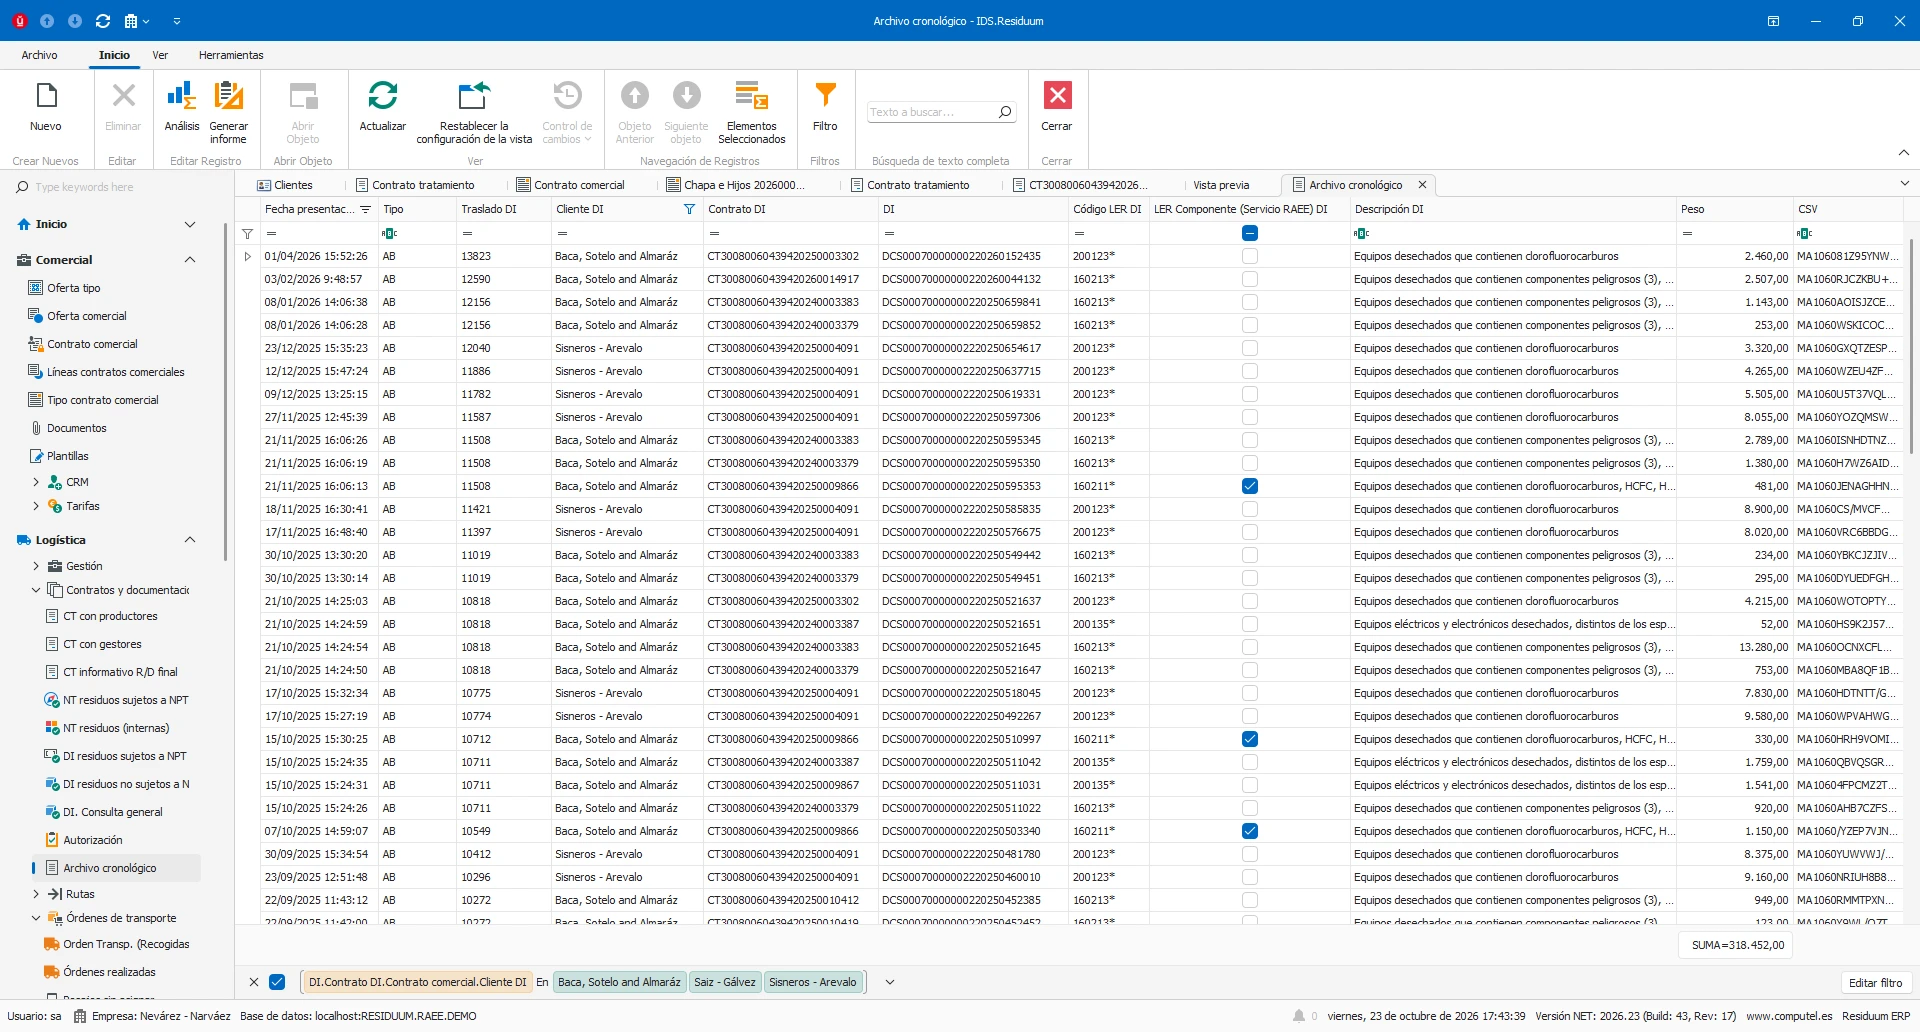1920x1032 pixels.
Task: Expand the Rutas tree node
Action: pyautogui.click(x=36, y=894)
